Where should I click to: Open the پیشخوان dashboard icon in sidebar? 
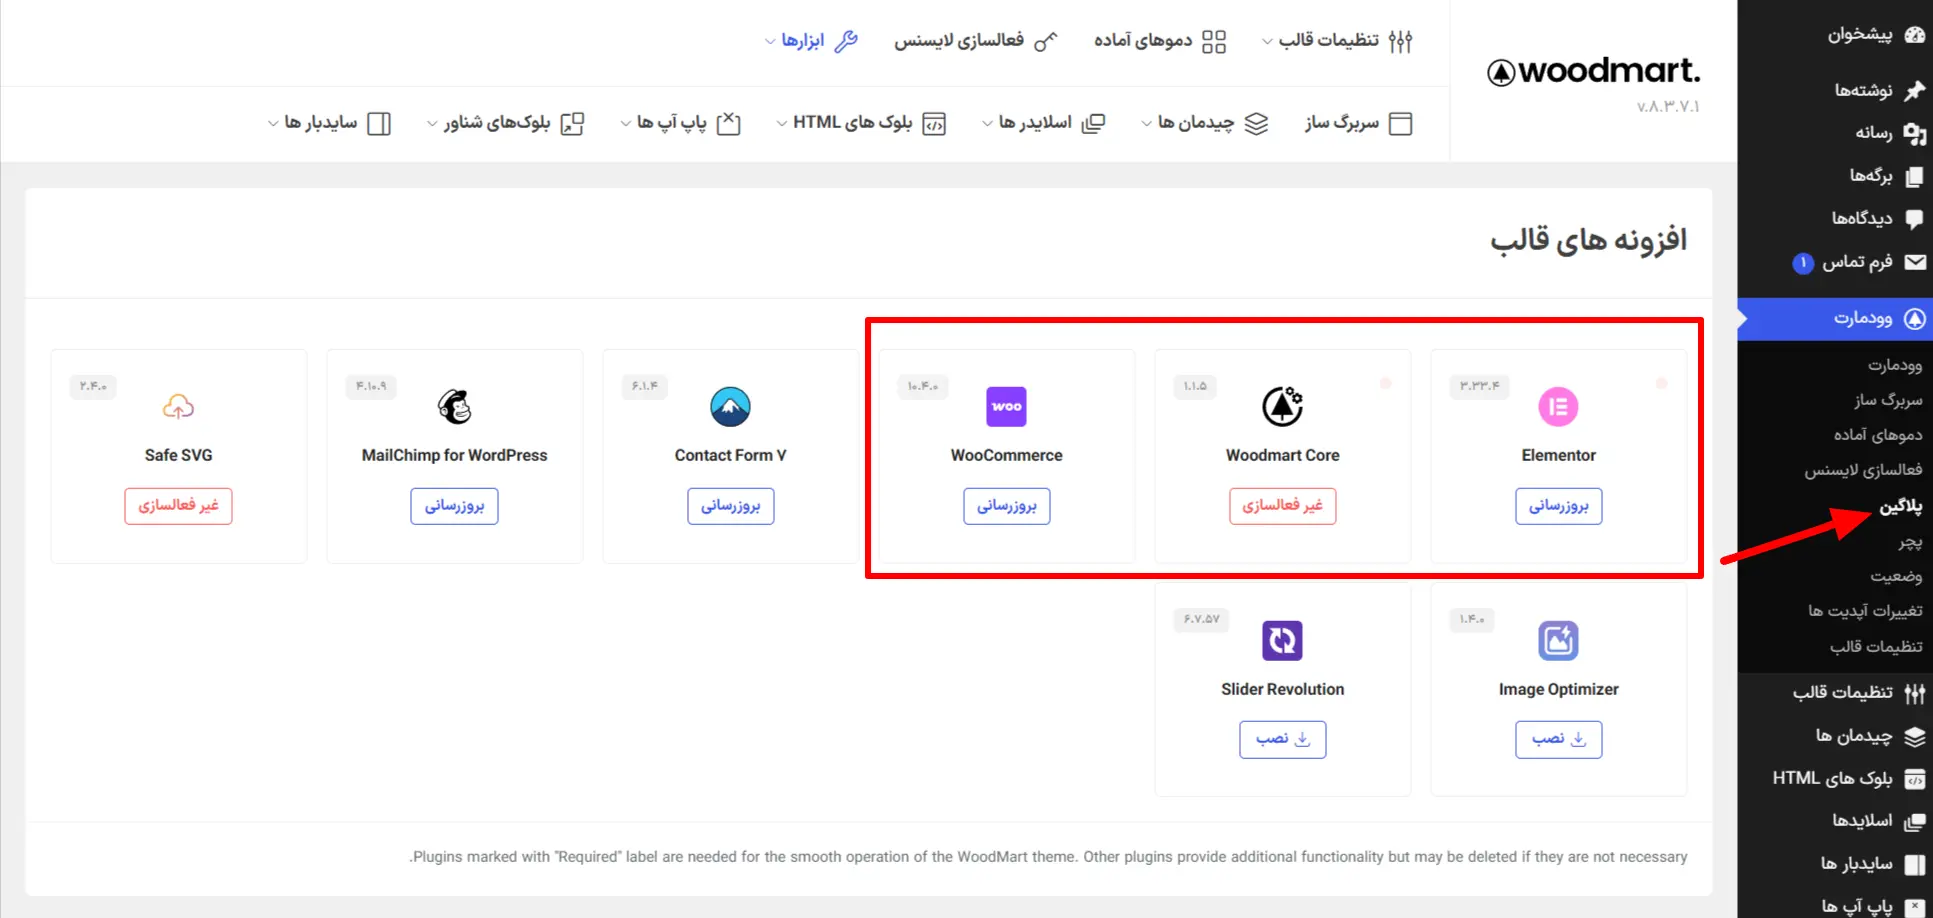pos(1914,35)
